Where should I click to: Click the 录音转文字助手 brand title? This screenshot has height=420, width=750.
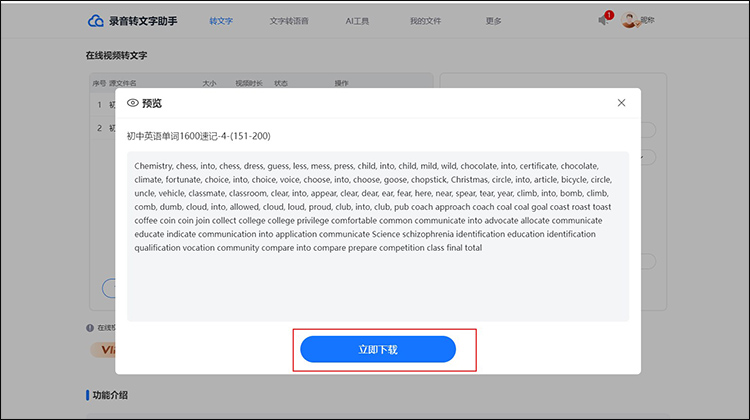[x=143, y=21]
